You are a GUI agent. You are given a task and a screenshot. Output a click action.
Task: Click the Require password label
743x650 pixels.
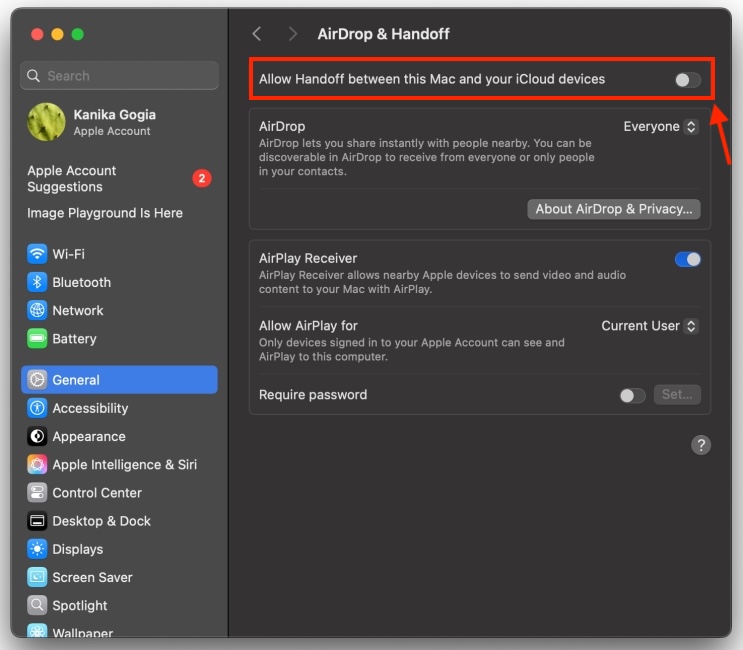313,395
